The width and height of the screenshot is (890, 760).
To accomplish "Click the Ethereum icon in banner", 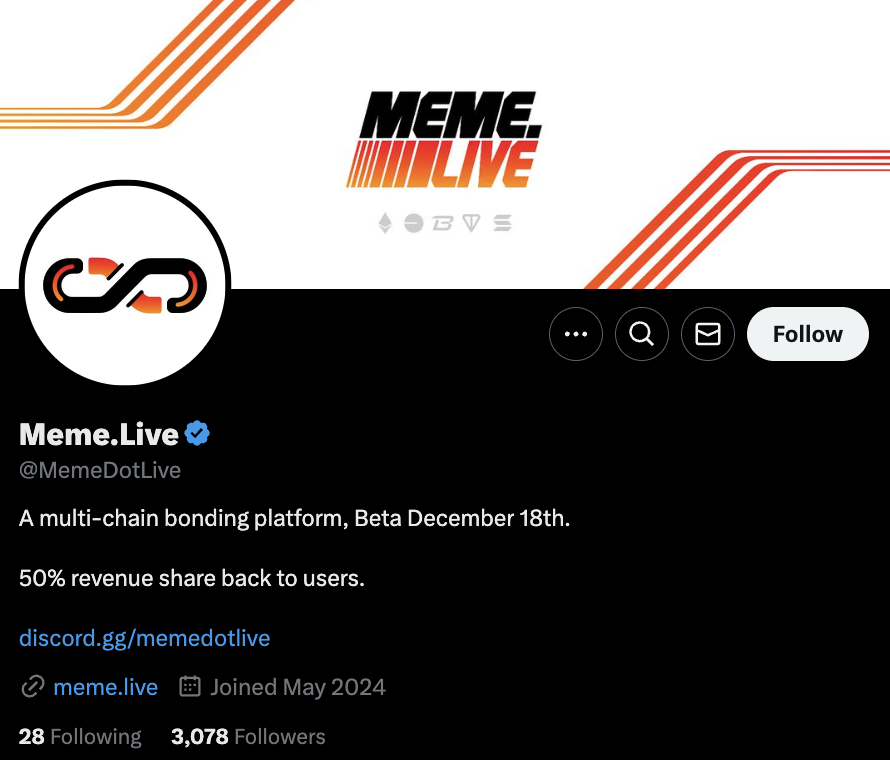I will click(x=385, y=223).
